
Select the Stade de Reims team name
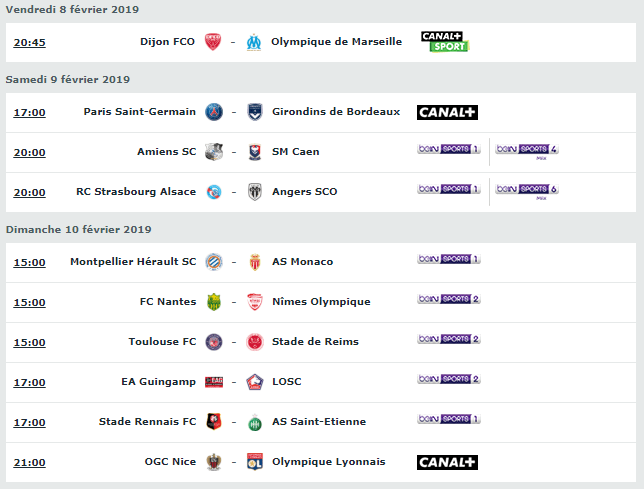pyautogui.click(x=315, y=342)
